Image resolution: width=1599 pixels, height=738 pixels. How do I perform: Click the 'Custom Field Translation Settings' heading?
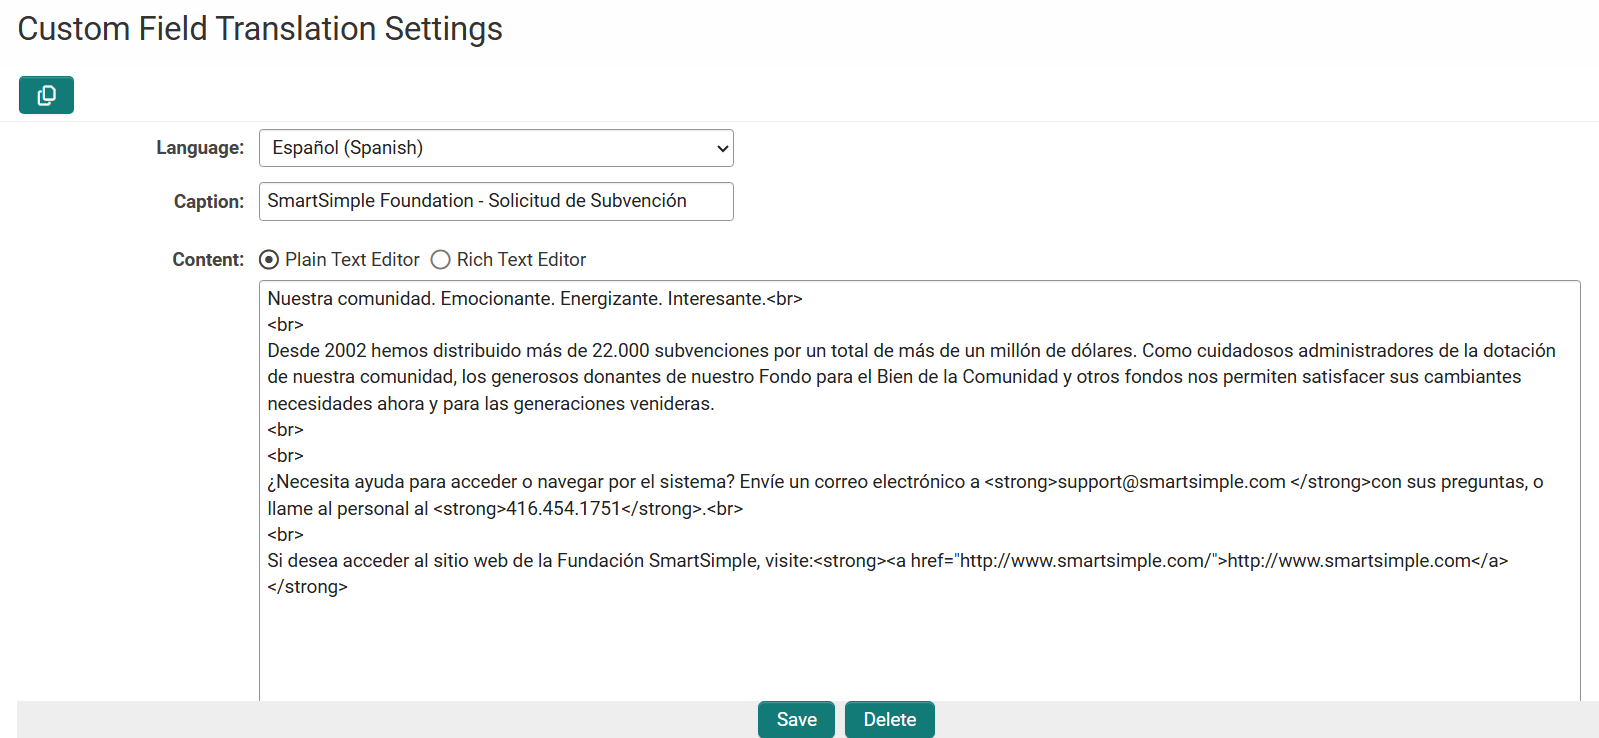(260, 29)
